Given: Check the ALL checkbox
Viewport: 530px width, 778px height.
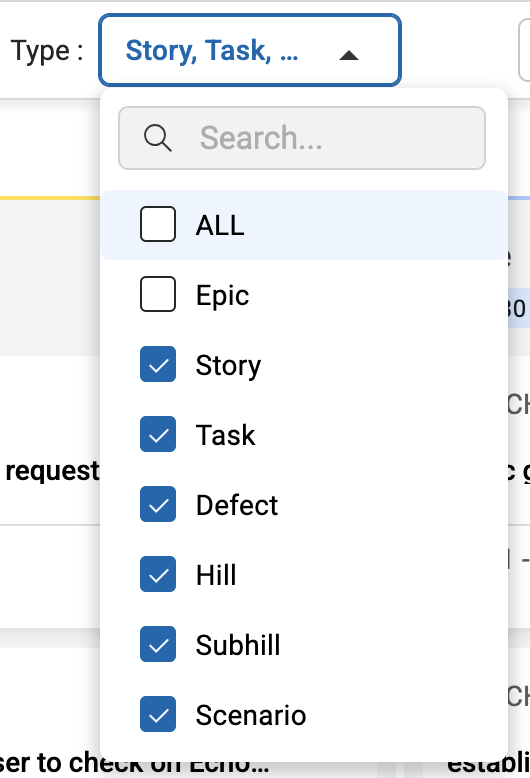Looking at the screenshot, I should 158,224.
